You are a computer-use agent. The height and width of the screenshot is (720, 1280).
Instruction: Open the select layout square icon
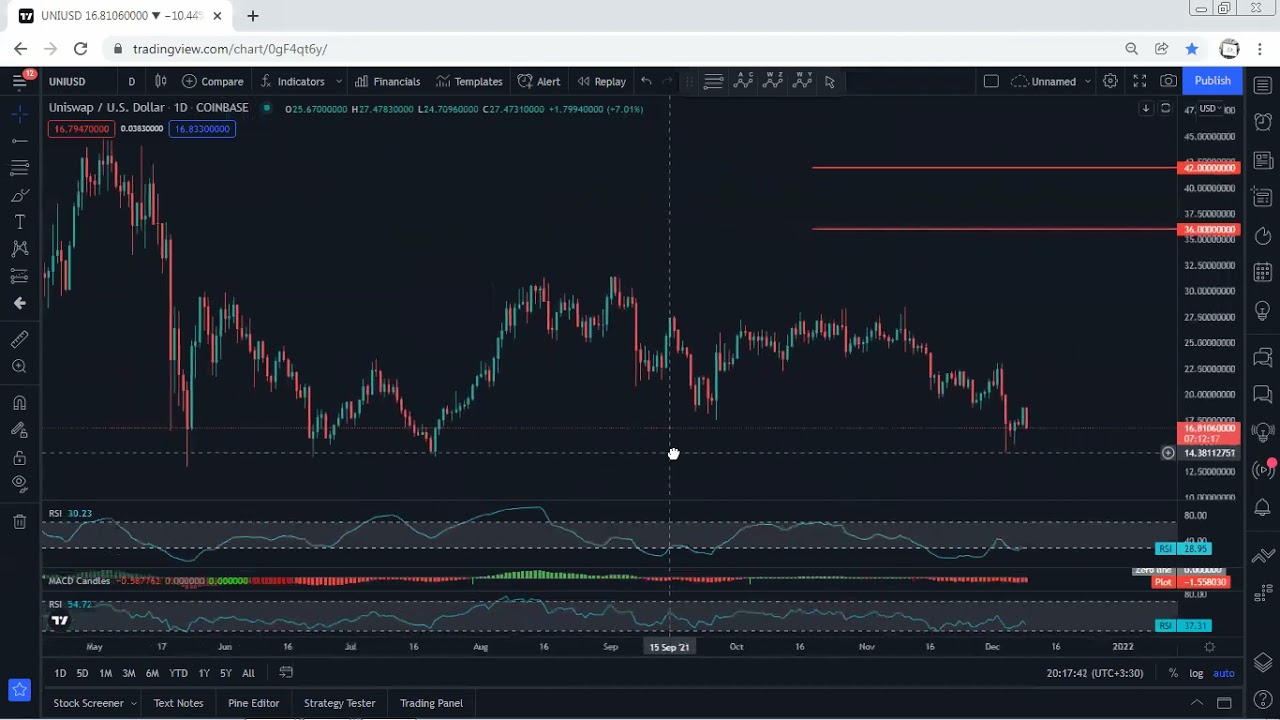click(991, 81)
